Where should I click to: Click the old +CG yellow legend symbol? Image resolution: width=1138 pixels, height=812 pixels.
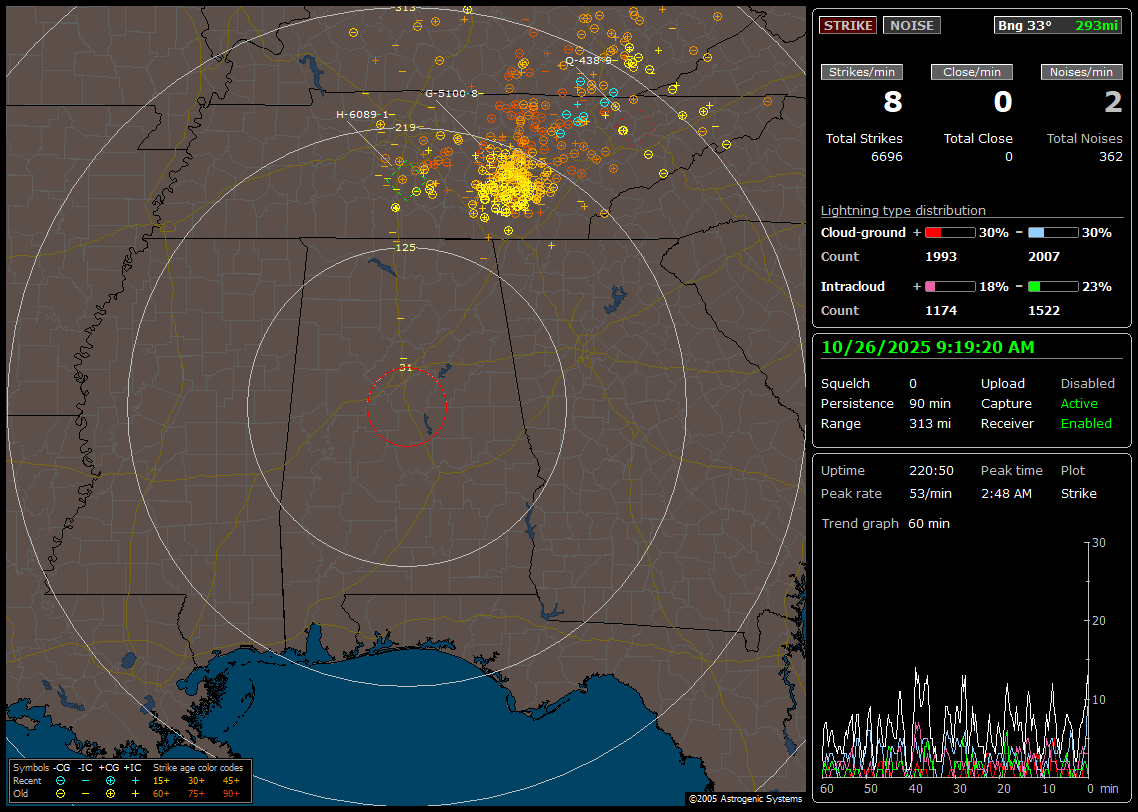(x=110, y=793)
